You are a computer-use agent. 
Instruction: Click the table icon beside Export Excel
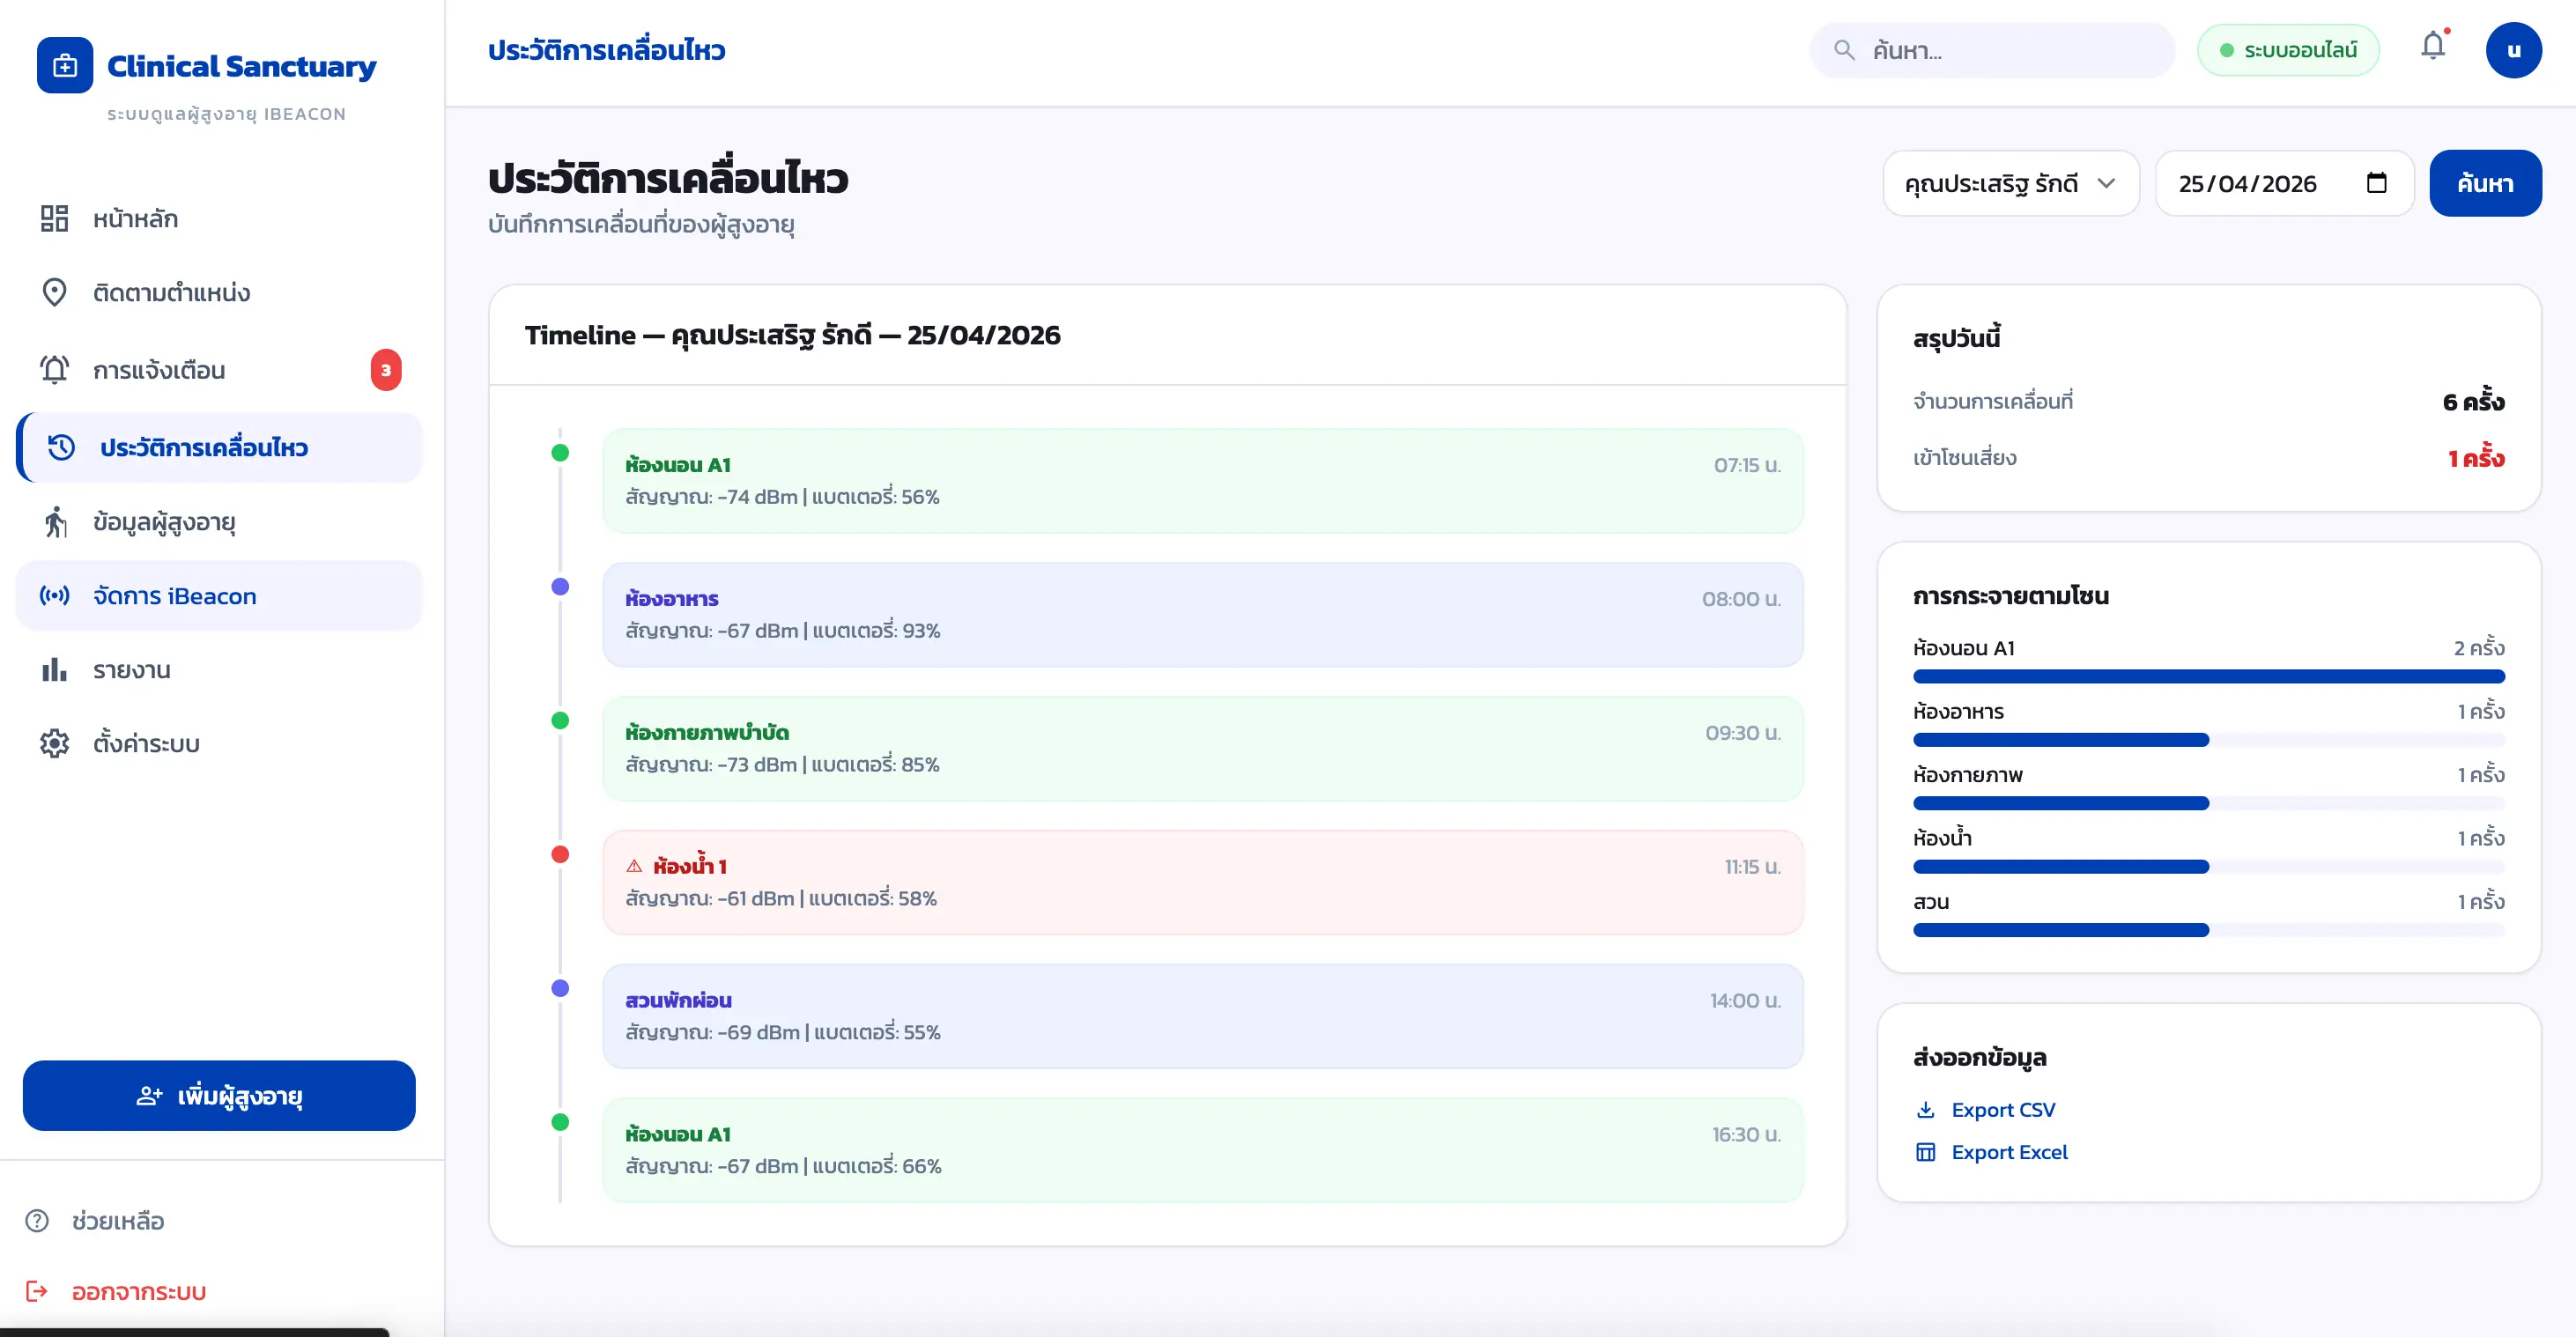(1925, 1152)
